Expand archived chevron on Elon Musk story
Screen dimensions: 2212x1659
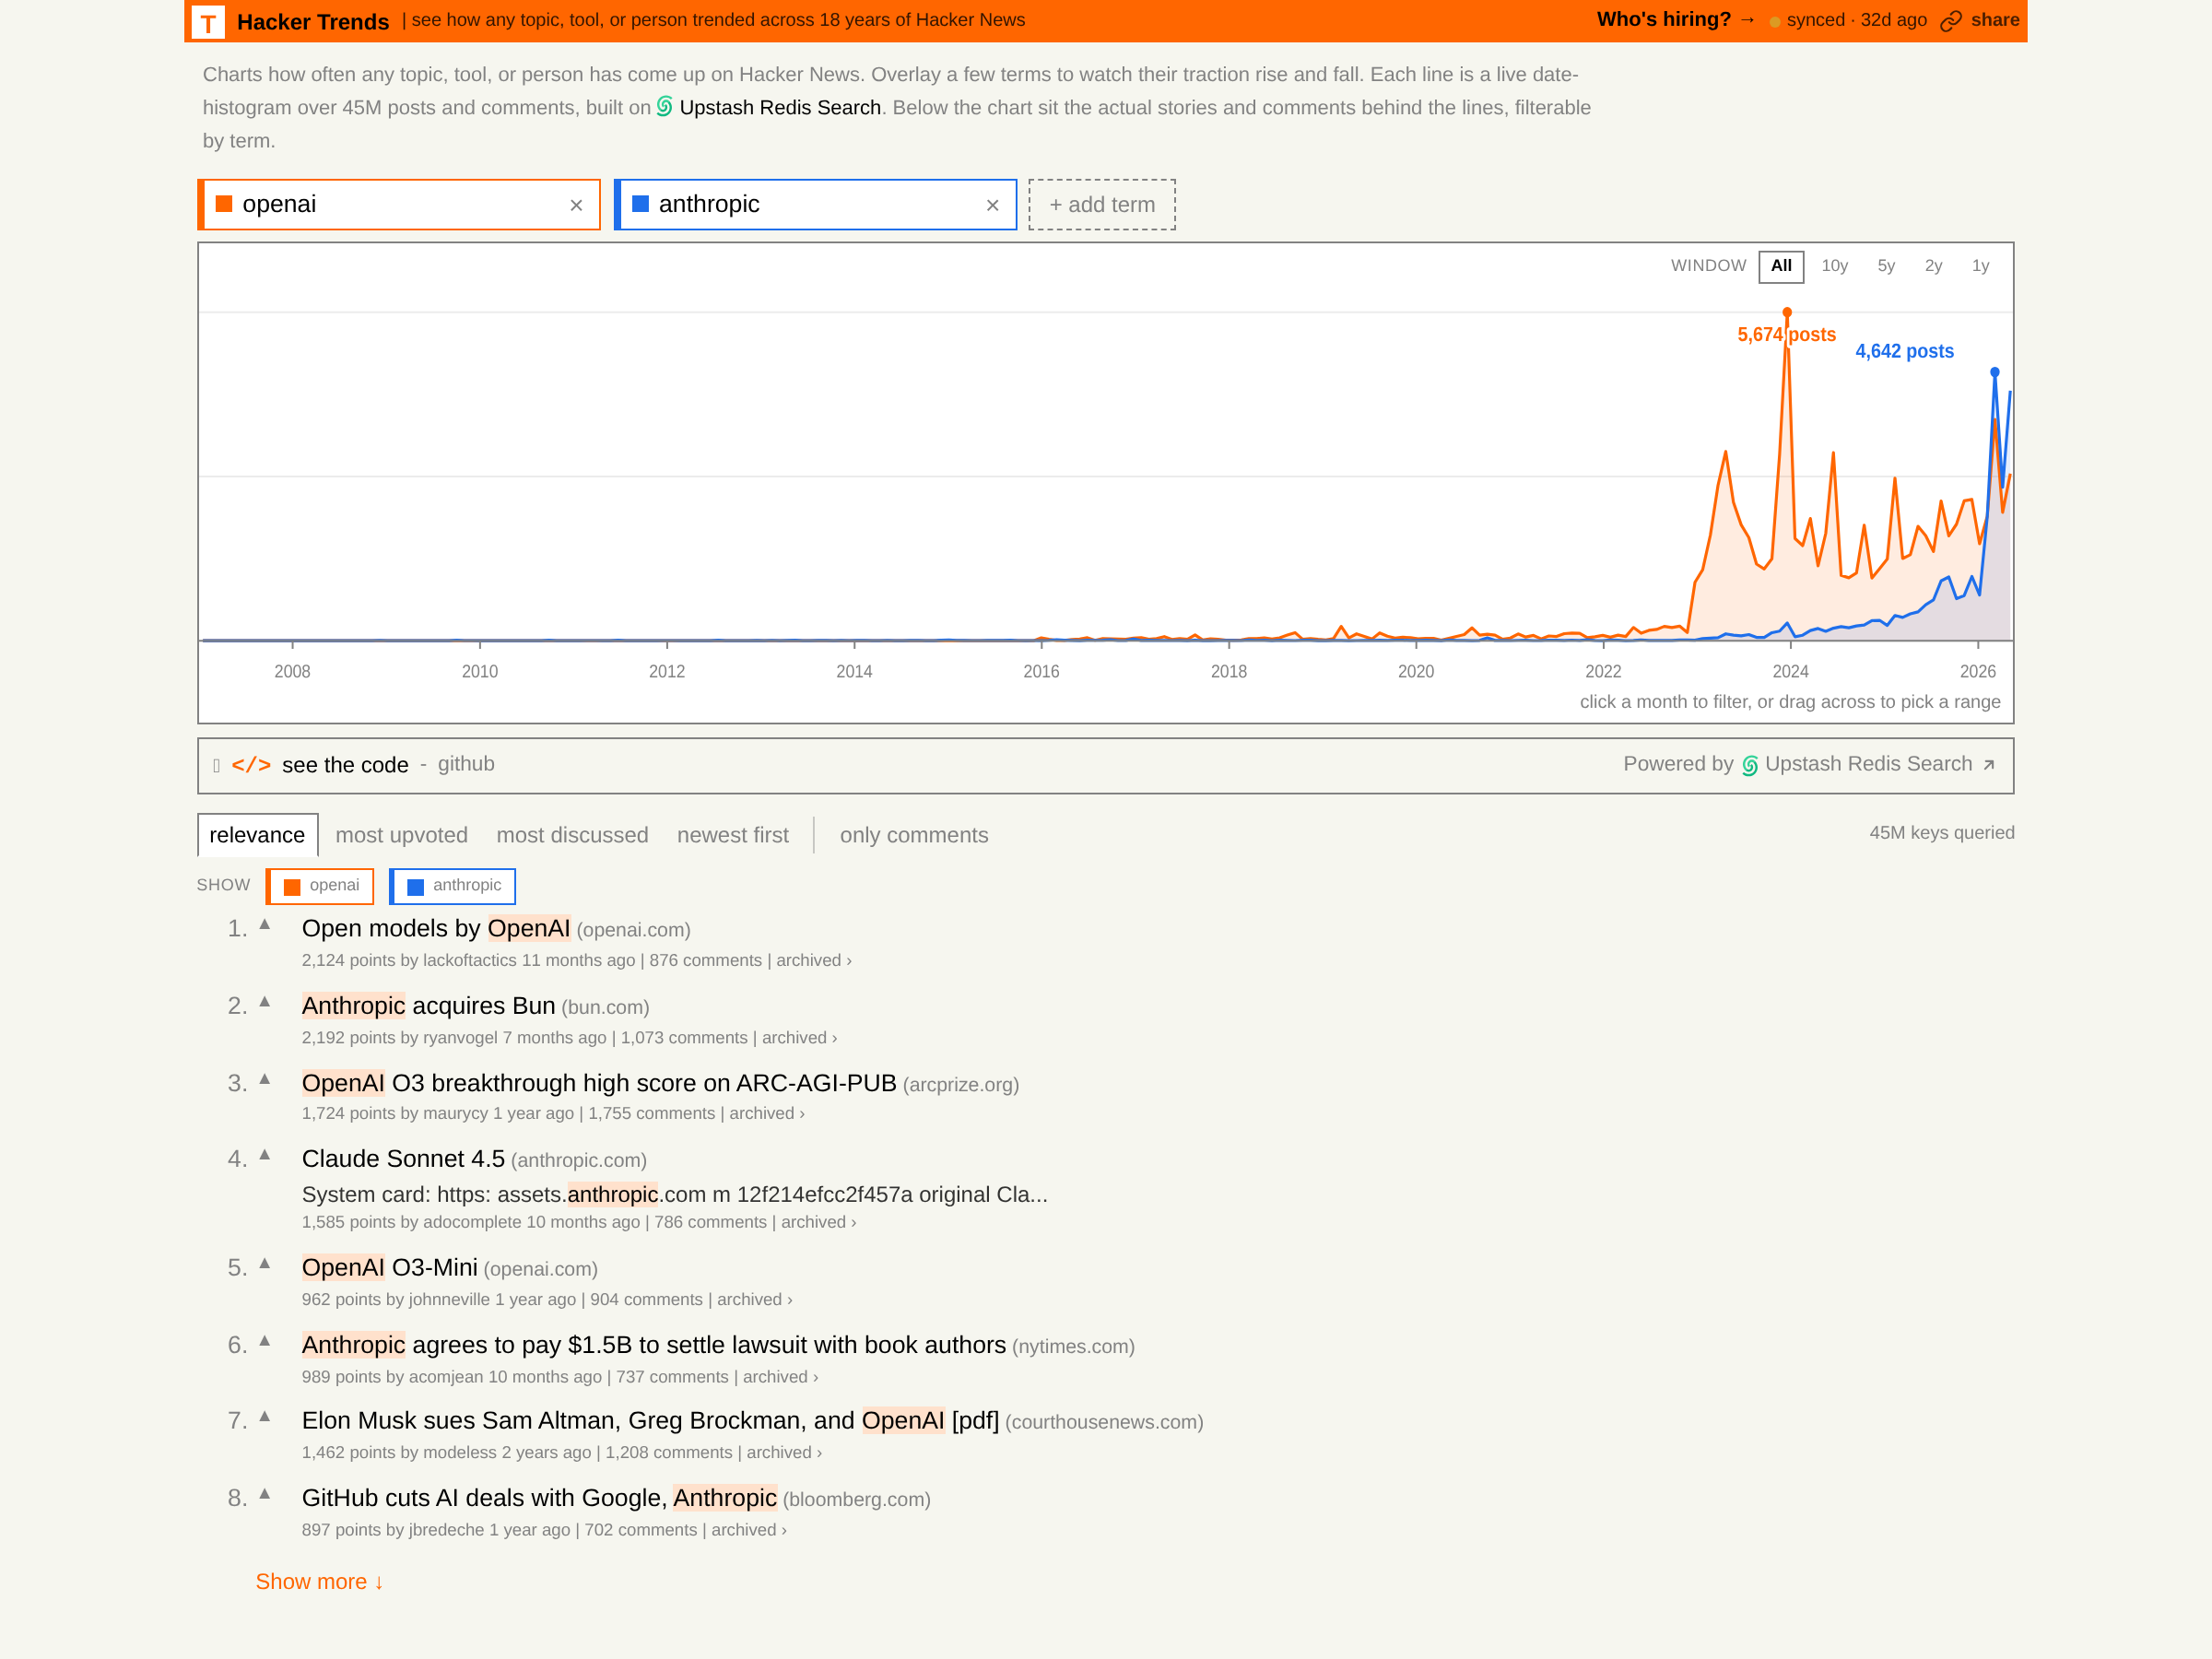[819, 1453]
